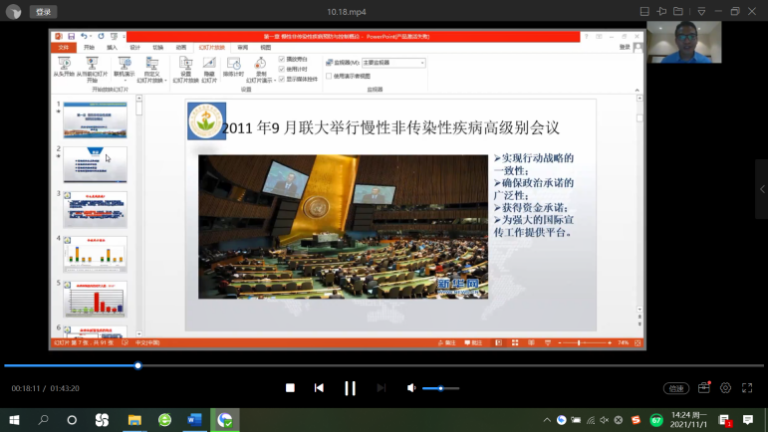Image resolution: width=768 pixels, height=432 pixels.
Task: Enter fullscreen mode in the player
Action: coord(747,388)
